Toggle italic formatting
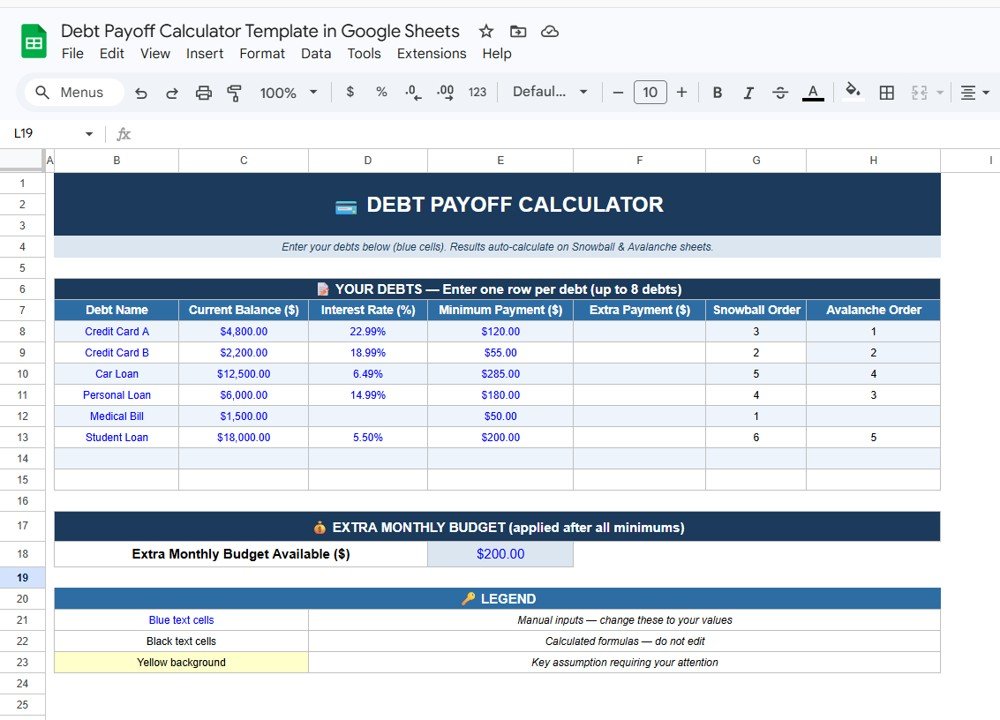Screen dimensions: 1000x720 (x=748, y=92)
